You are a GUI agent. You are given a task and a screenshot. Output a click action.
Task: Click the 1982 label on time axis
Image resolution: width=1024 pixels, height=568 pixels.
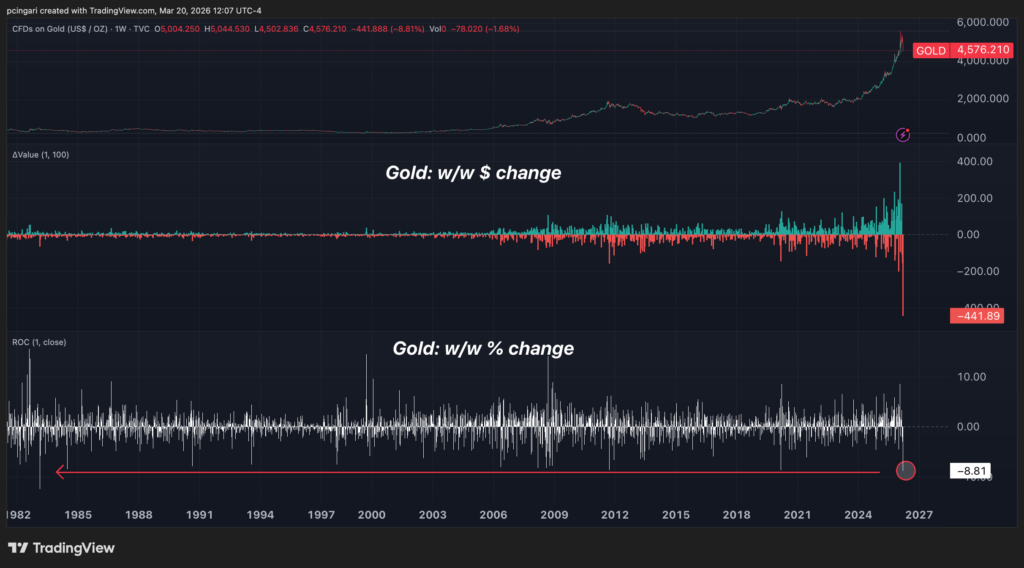point(20,515)
